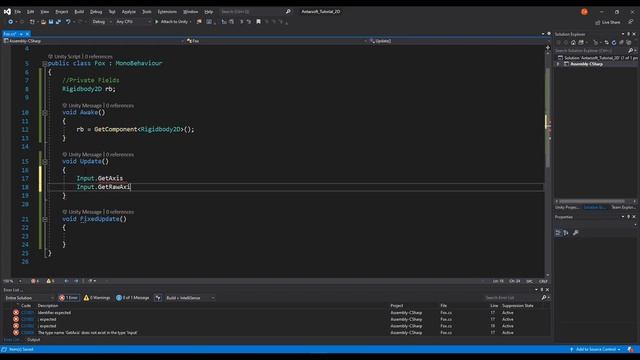Click the Solution Explorer search magnifier icon
640x360 pixels.
tap(630, 51)
